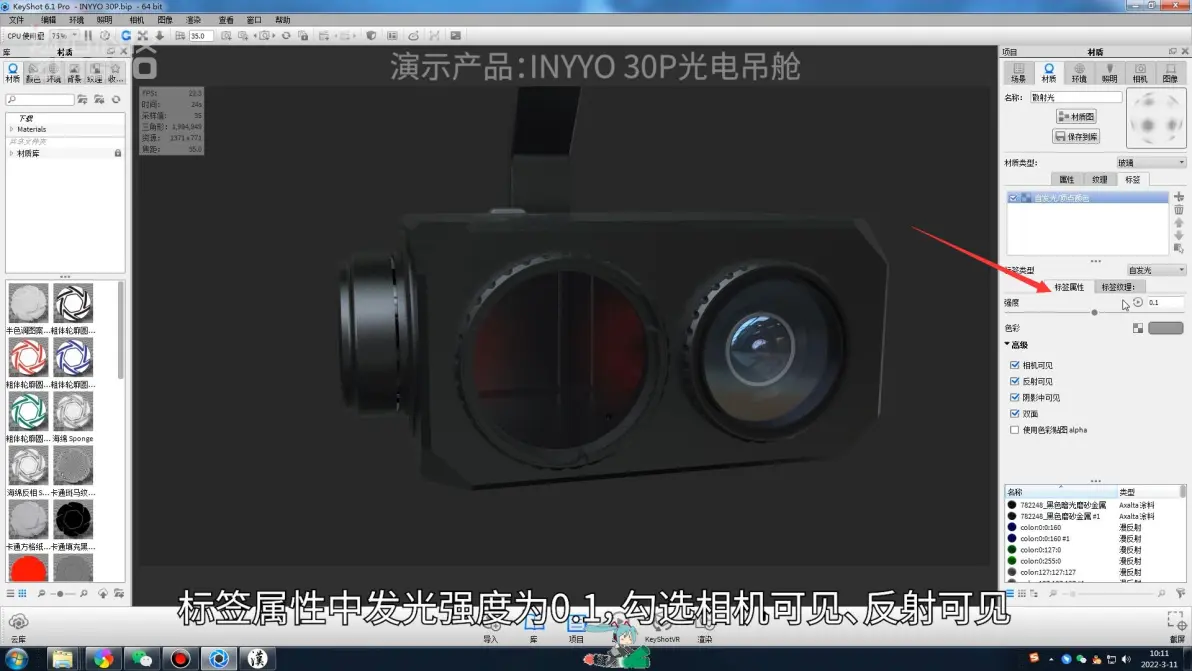Toggle the 自发光 label row checkbox
This screenshot has width=1192, height=671.
1013,198
